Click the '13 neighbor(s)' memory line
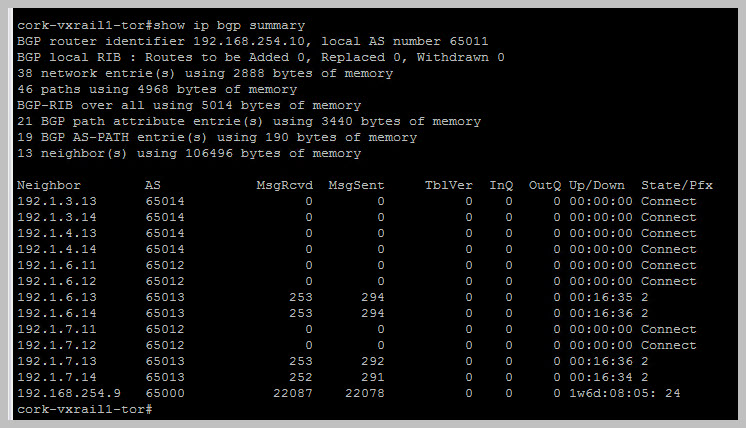 [x=189, y=153]
